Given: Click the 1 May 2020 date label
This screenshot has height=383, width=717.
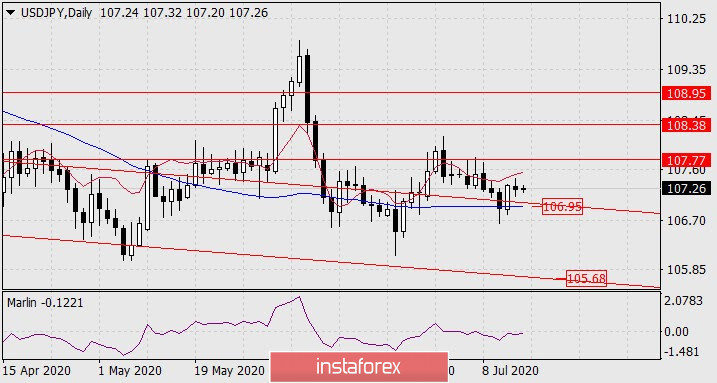Looking at the screenshot, I should pos(130,370).
